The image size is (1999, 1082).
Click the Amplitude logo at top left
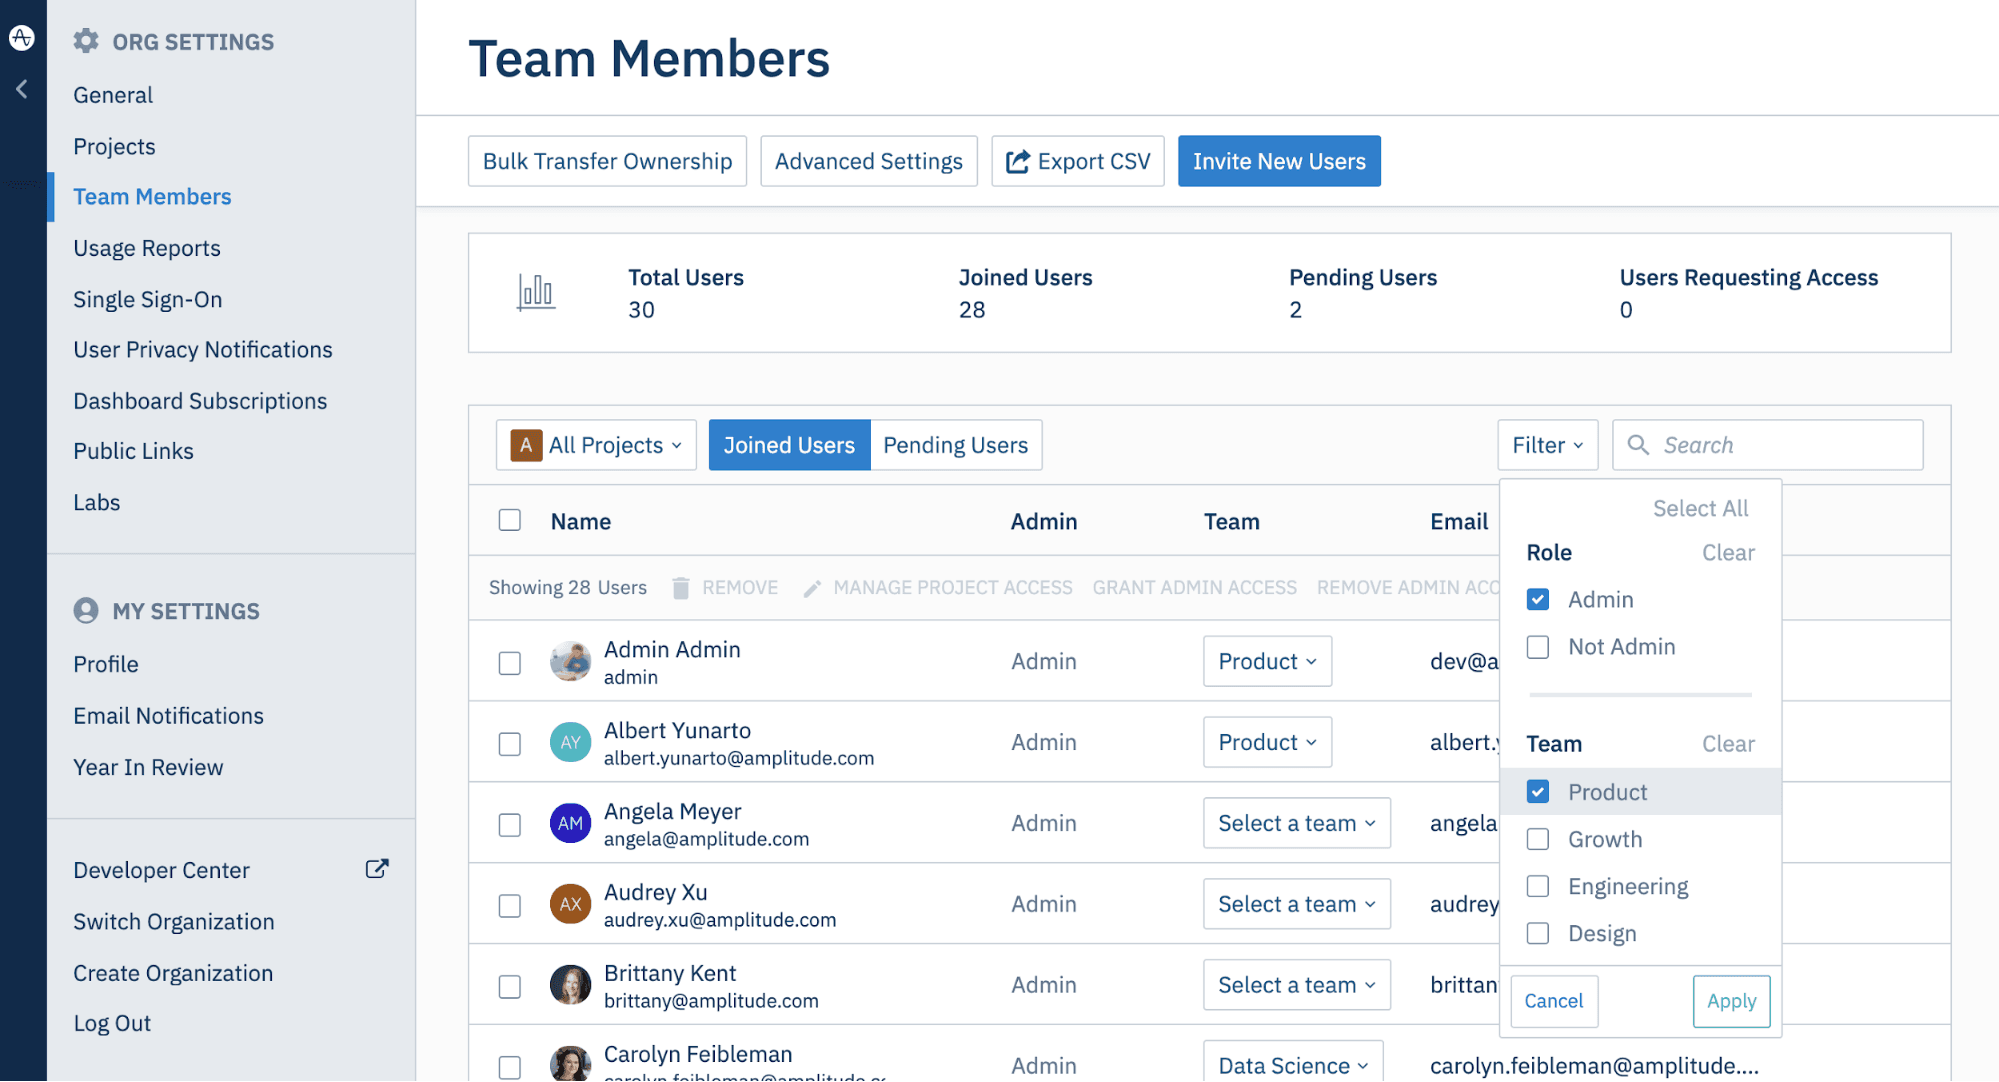22,37
